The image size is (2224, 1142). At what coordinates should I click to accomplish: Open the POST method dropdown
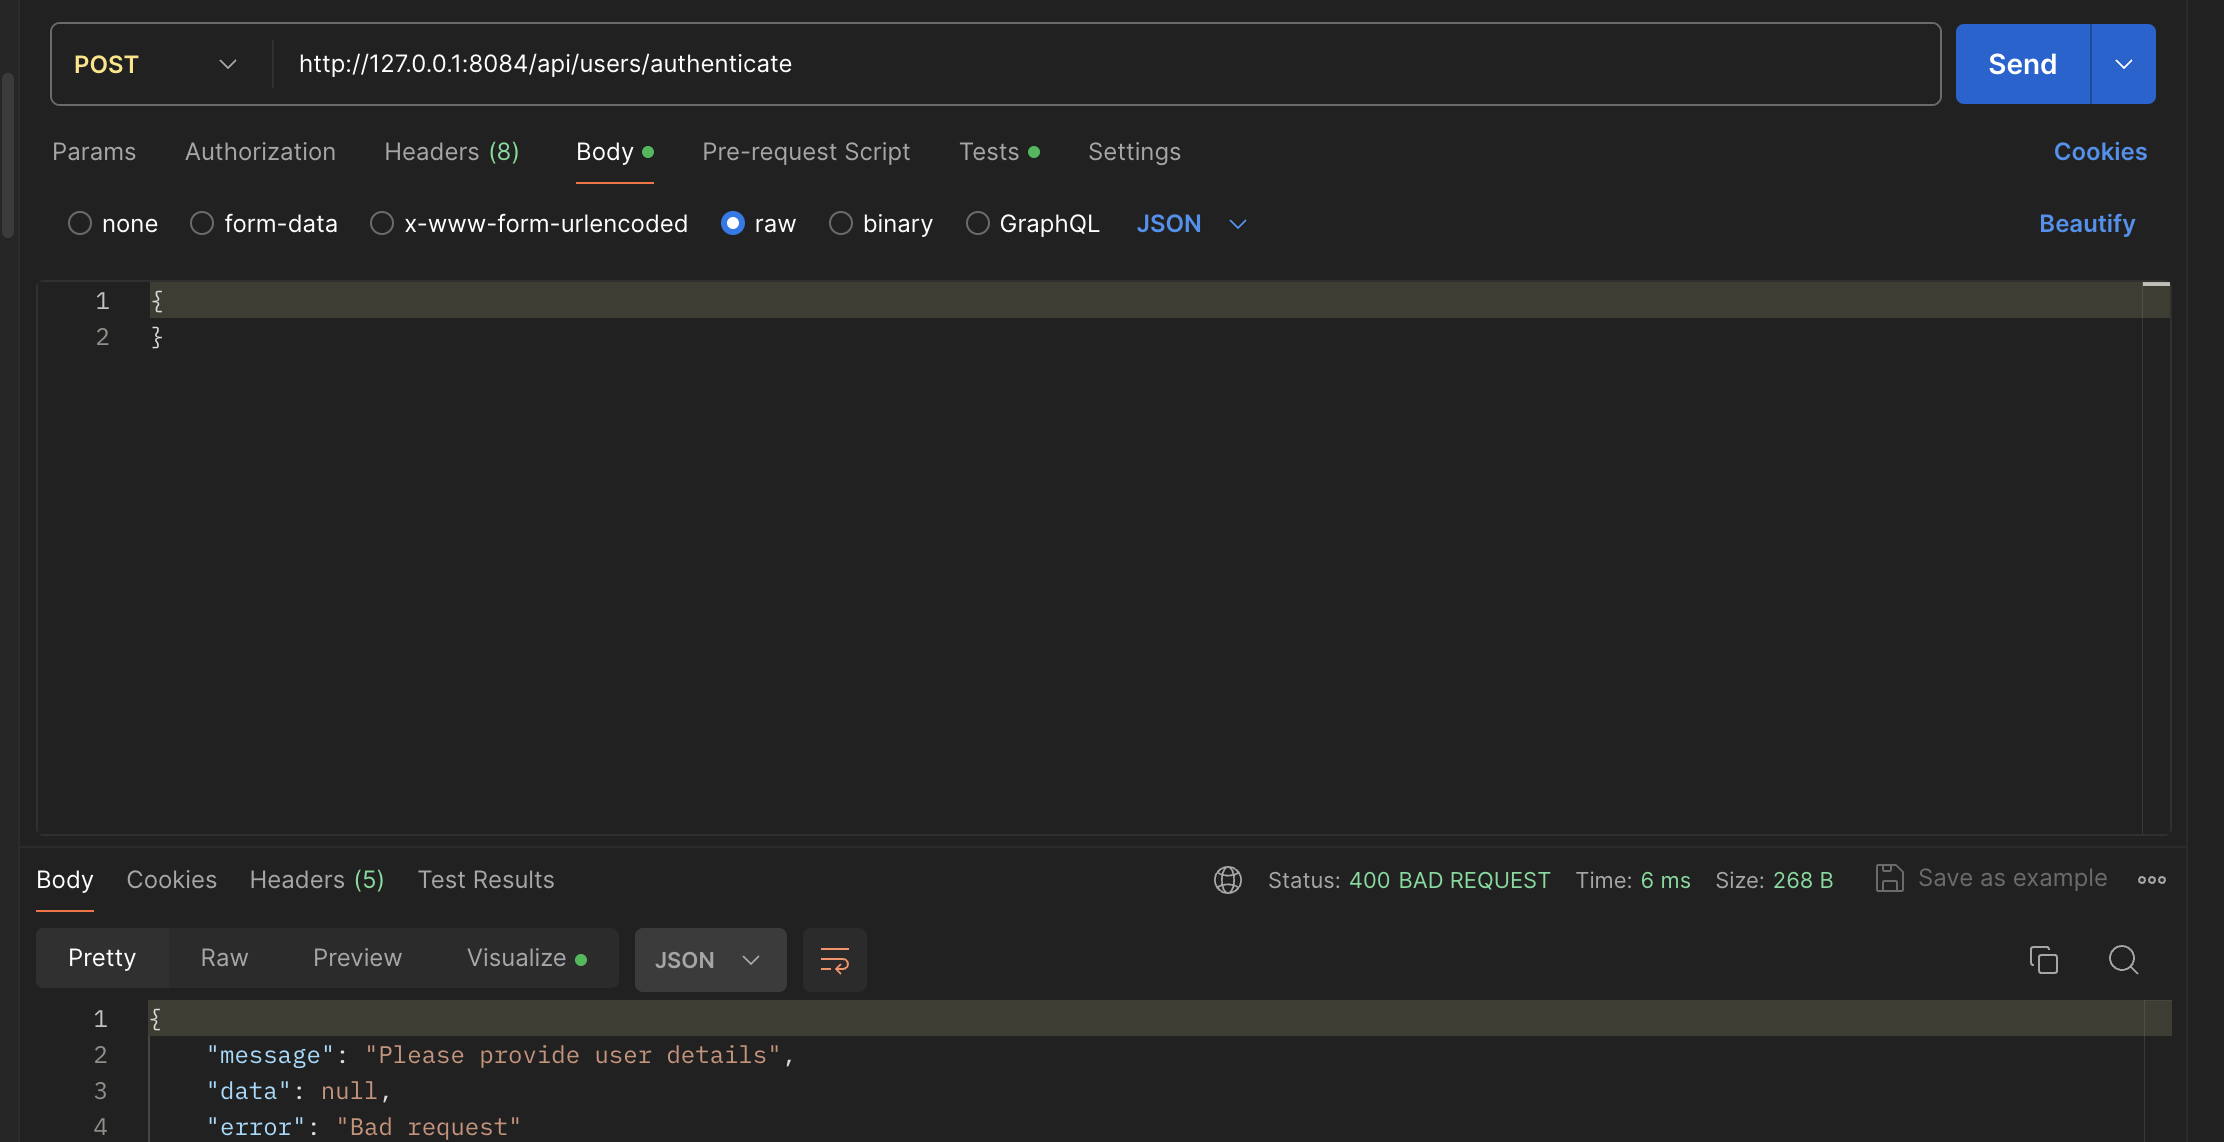tap(156, 64)
